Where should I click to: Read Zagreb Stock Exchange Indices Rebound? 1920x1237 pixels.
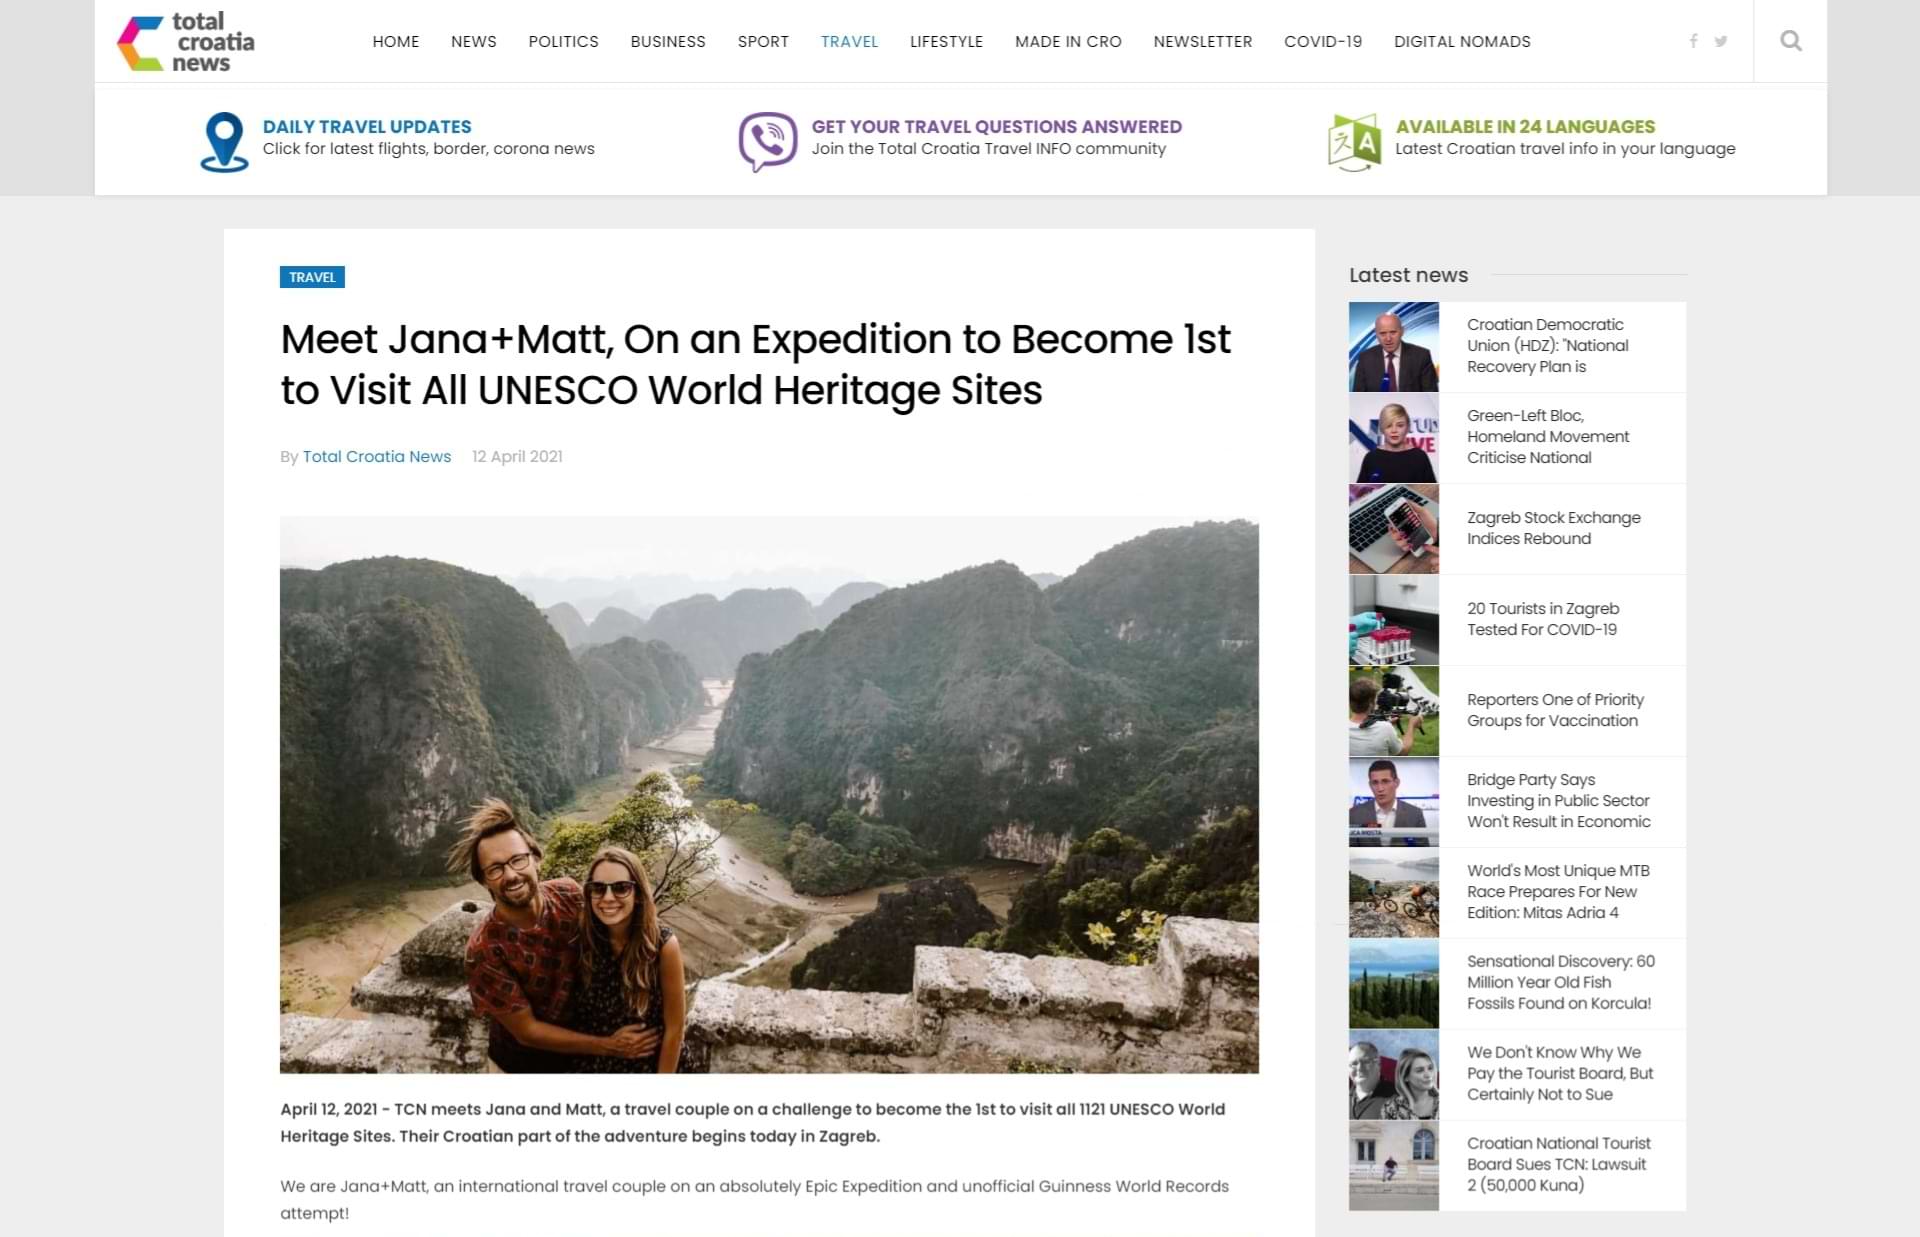pos(1553,528)
